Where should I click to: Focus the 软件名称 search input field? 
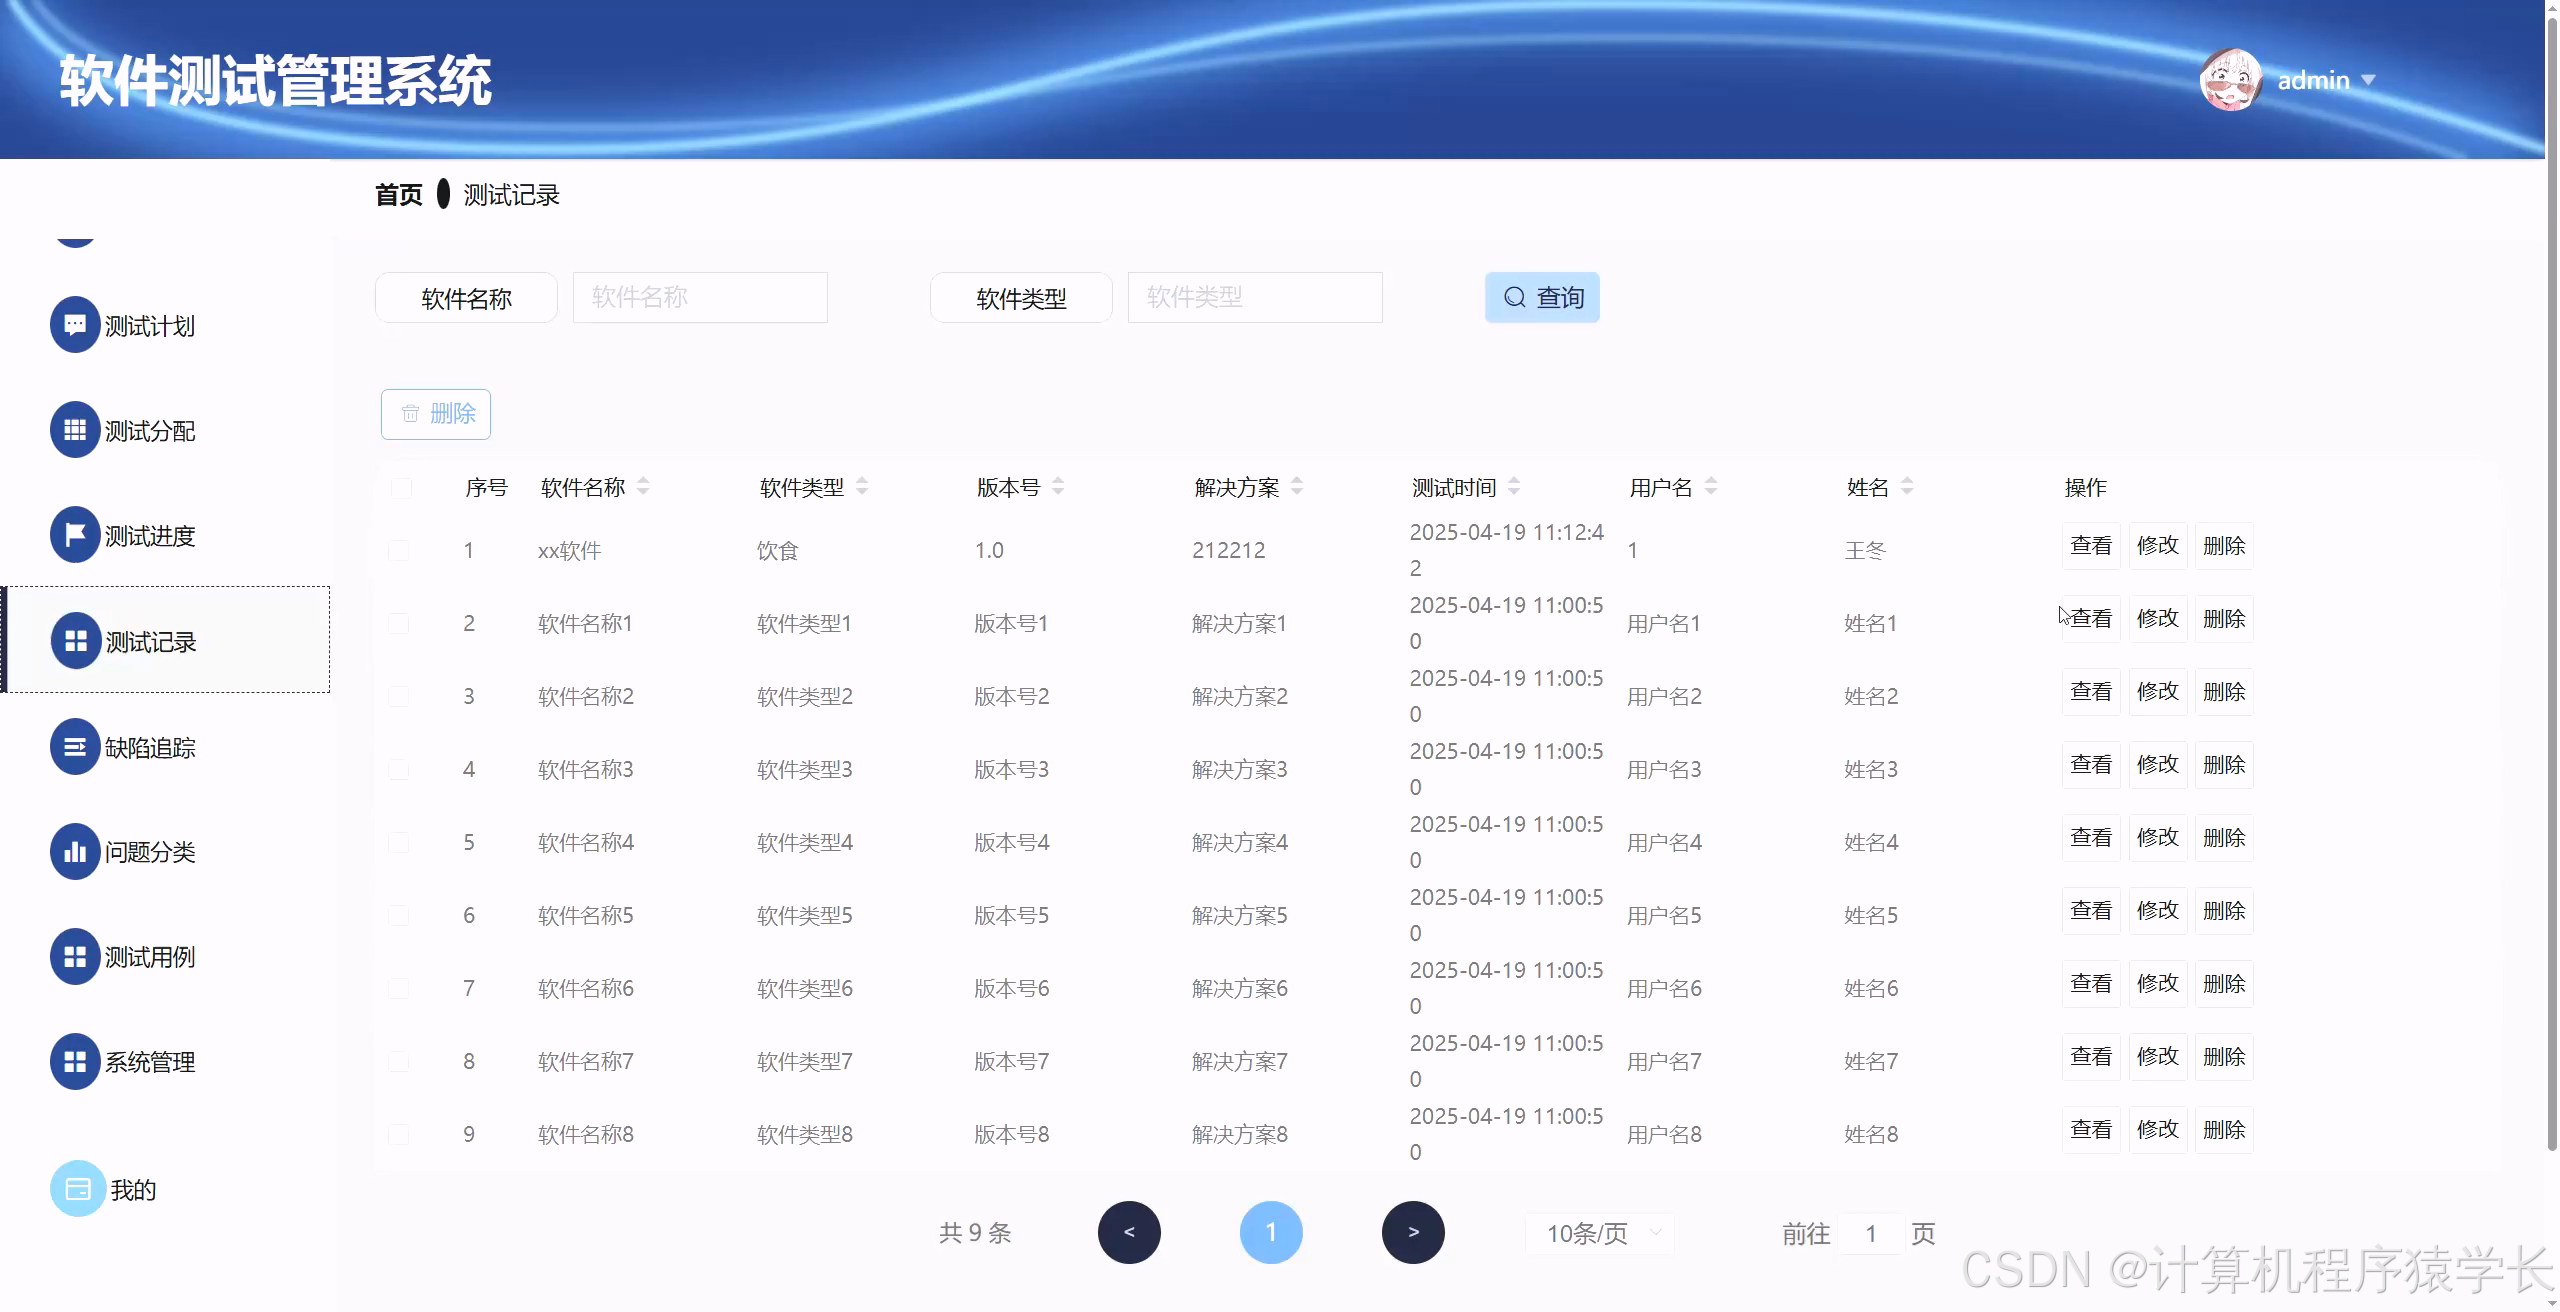click(700, 297)
